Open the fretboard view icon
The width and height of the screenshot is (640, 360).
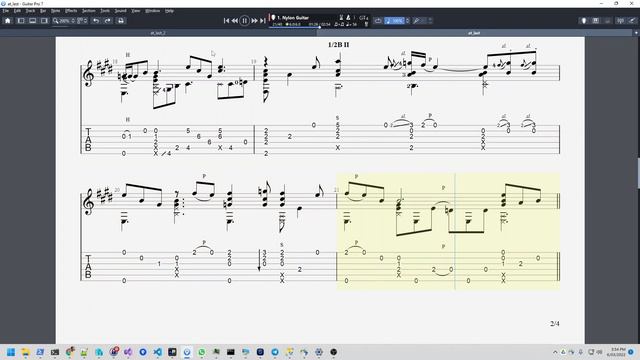[x=596, y=21]
